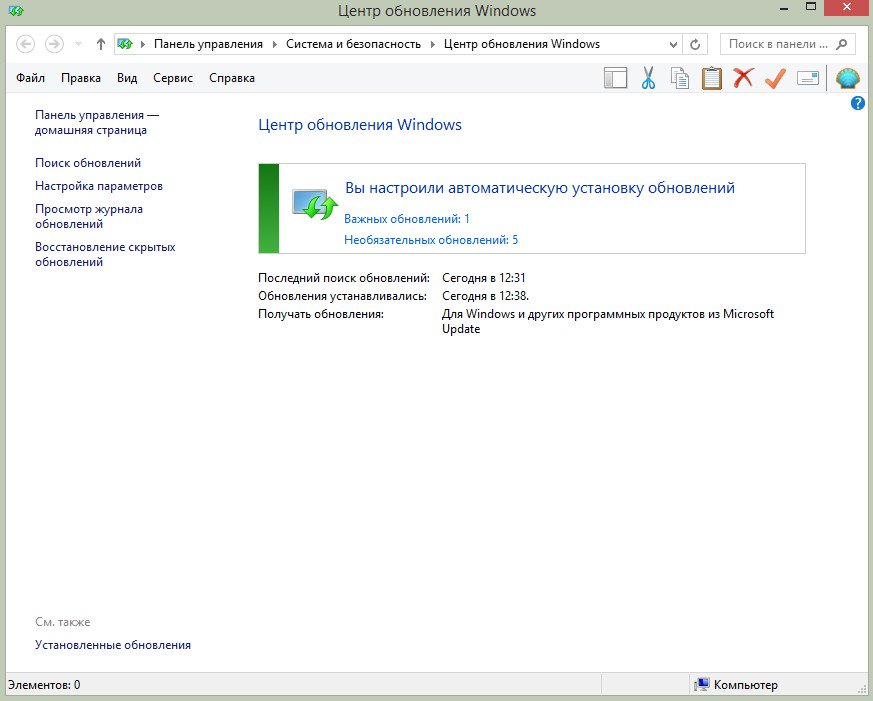Open the Вид menu
The image size is (873, 701).
pyautogui.click(x=127, y=78)
